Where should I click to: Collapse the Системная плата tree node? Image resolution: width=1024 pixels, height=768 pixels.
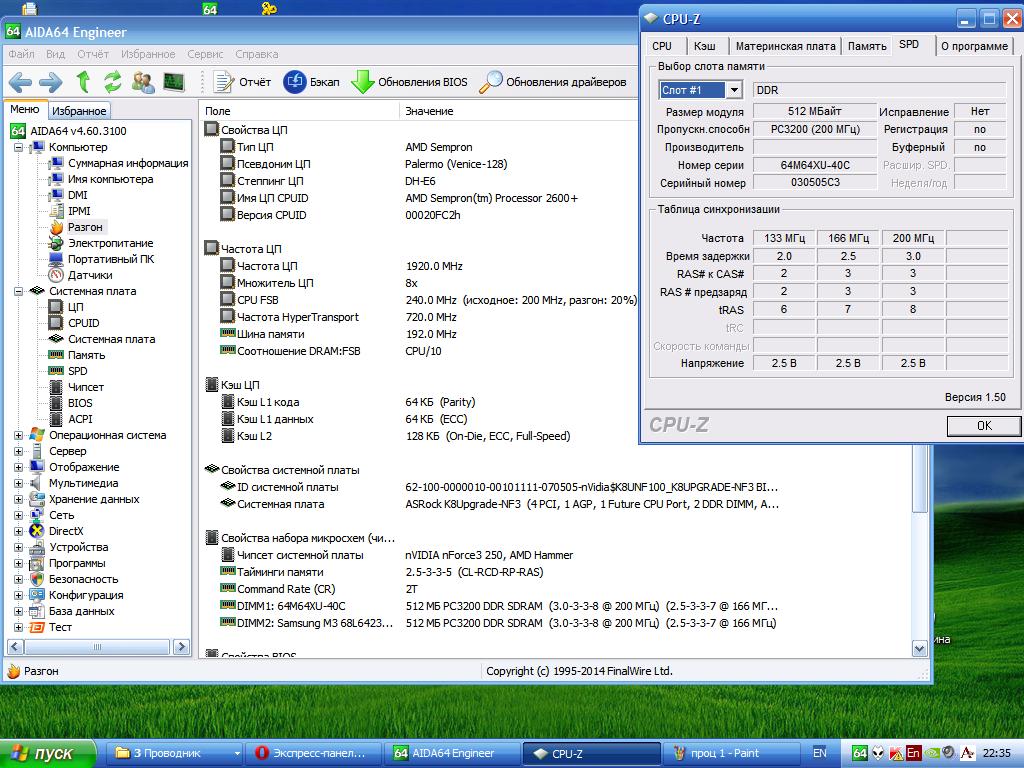tap(18, 291)
